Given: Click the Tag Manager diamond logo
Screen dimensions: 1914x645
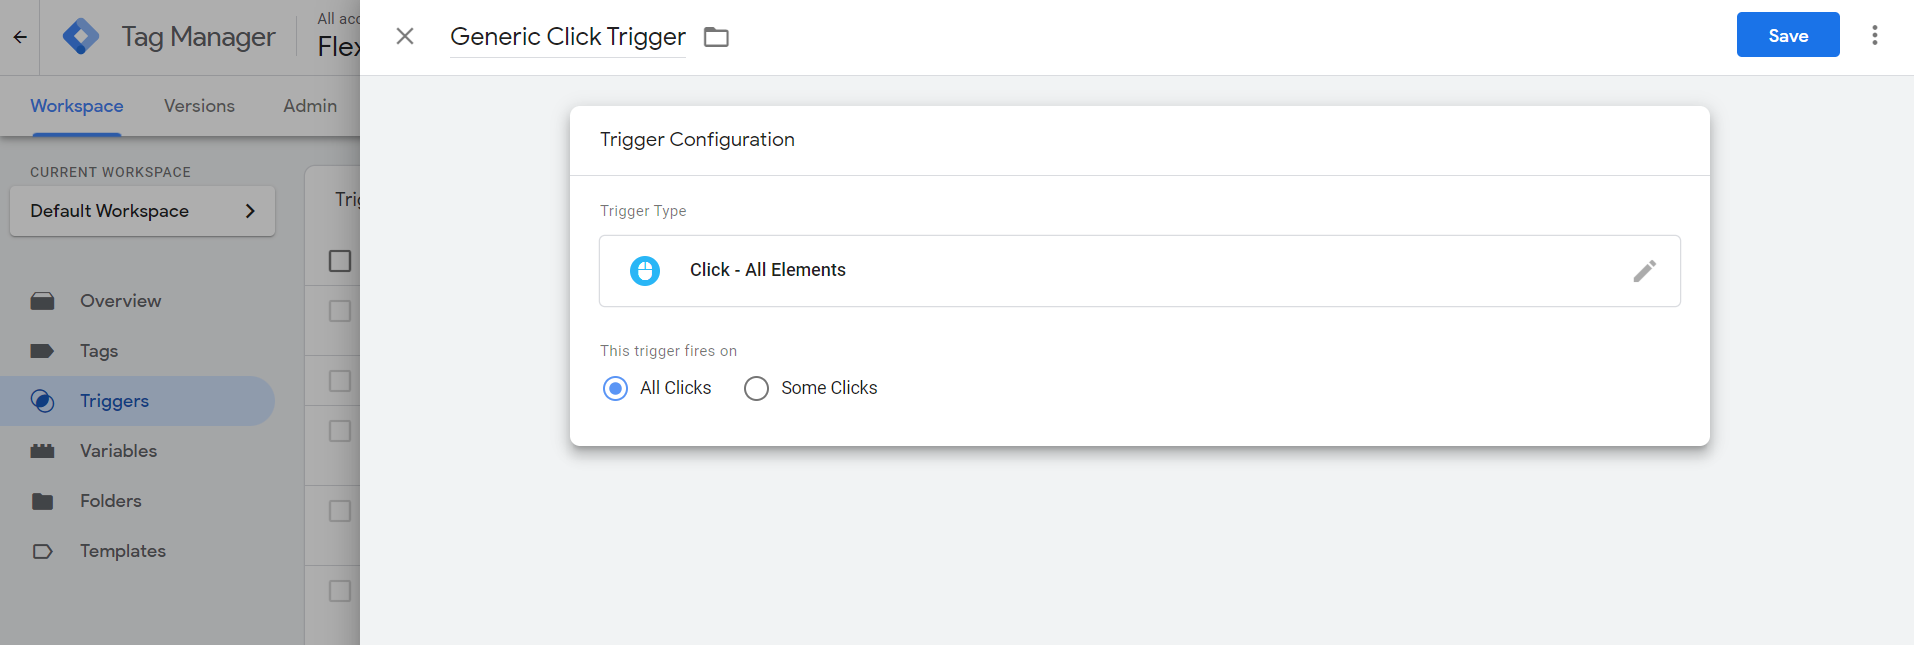Looking at the screenshot, I should pyautogui.click(x=80, y=36).
